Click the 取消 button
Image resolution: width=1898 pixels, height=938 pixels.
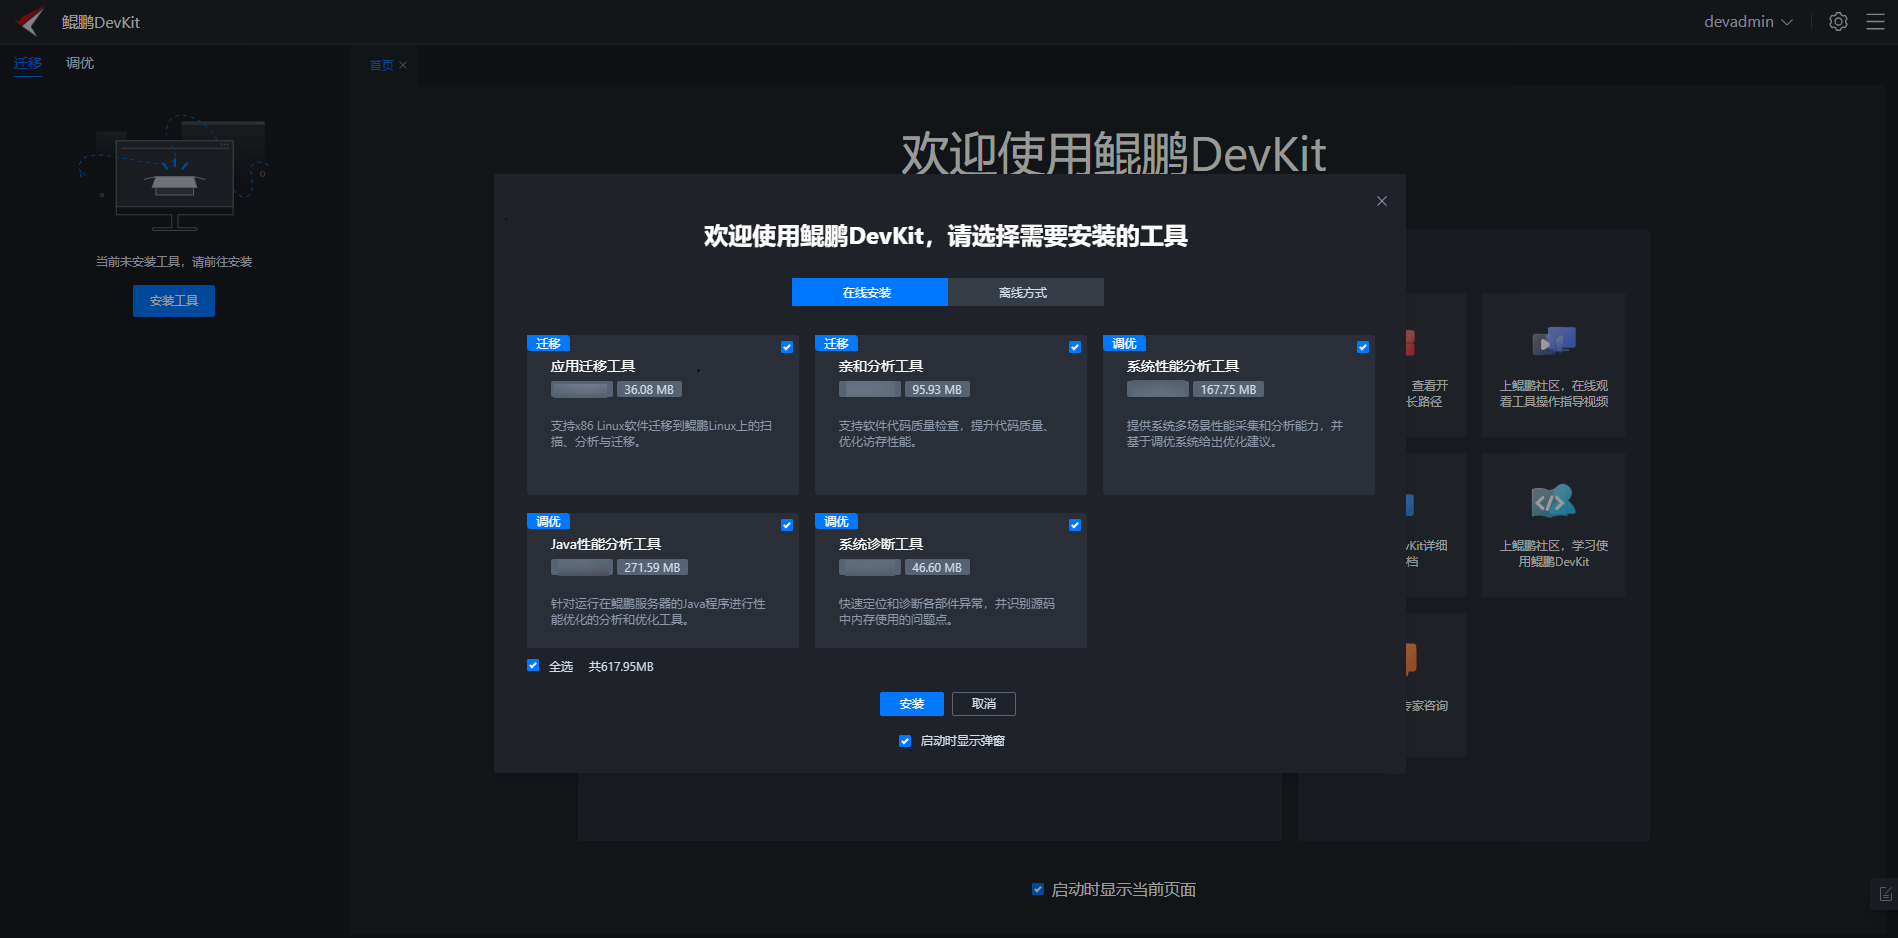point(984,704)
